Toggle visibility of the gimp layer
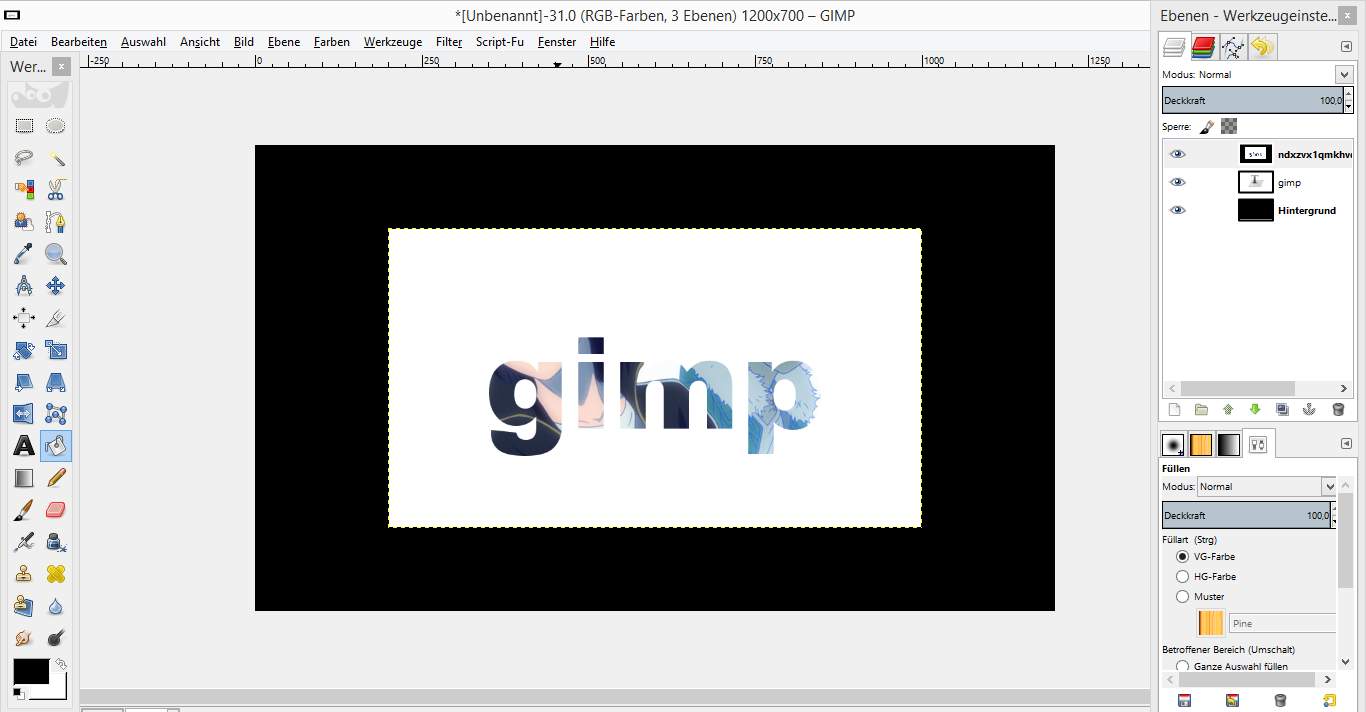Image resolution: width=1366 pixels, height=712 pixels. coord(1177,181)
